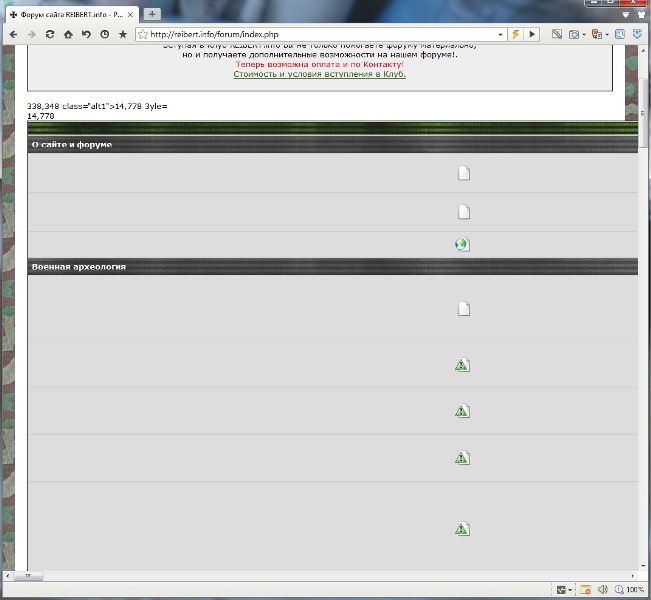Click the horizontal scrollbar thumb
This screenshot has height=600, width=651.
point(28,576)
